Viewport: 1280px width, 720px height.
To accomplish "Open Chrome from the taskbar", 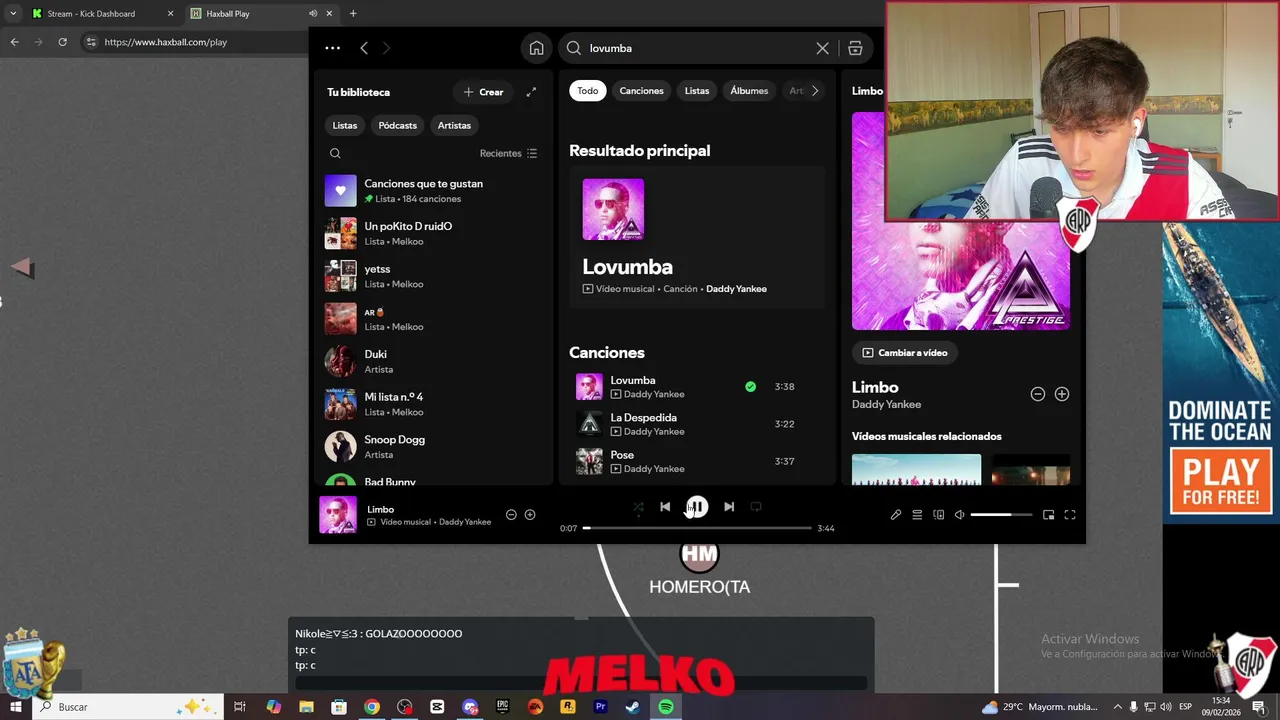I will coord(372,707).
